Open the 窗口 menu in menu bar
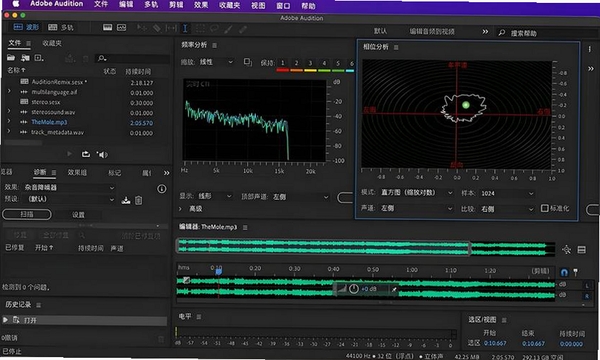This screenshot has height=360, width=600. tap(283, 6)
